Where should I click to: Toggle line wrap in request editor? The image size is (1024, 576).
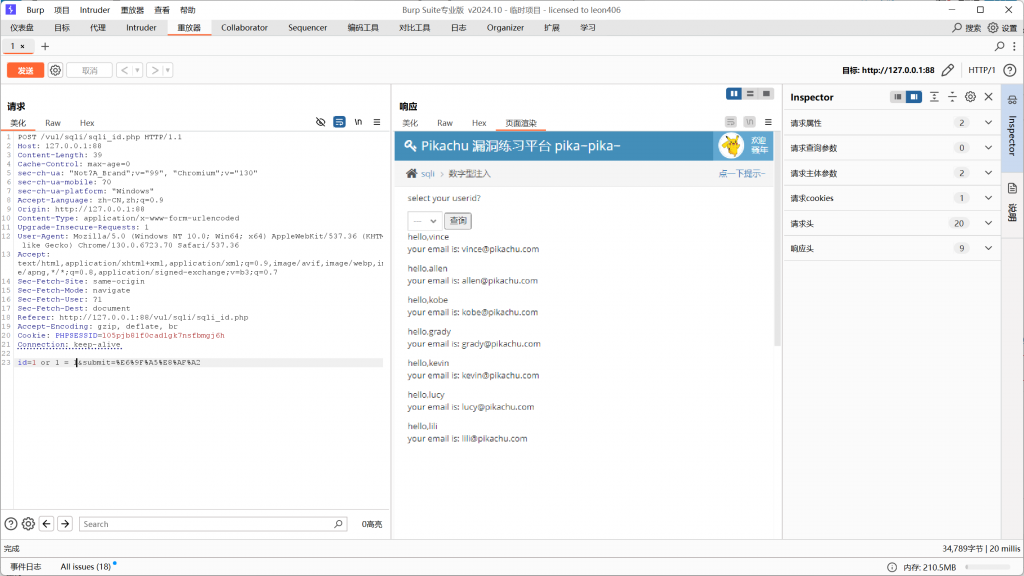click(339, 122)
